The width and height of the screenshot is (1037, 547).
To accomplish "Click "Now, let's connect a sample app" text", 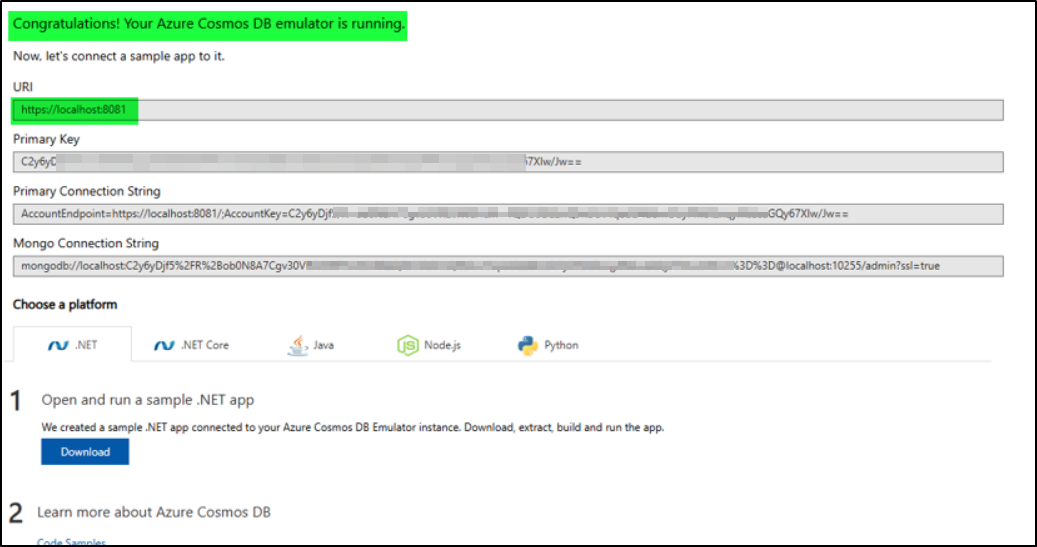I will [119, 56].
